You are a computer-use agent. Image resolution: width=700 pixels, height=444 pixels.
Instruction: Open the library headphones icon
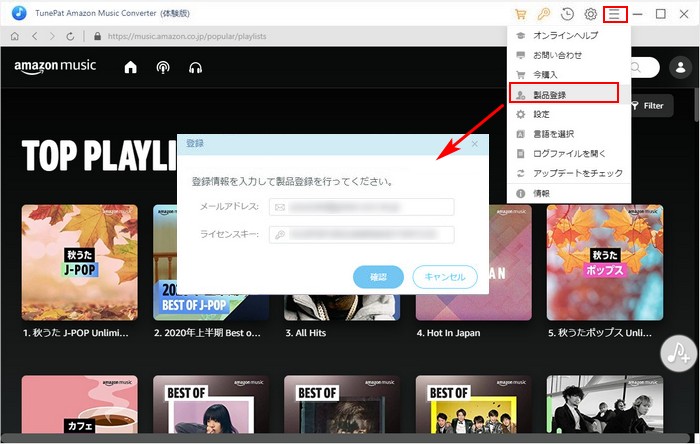click(x=196, y=68)
